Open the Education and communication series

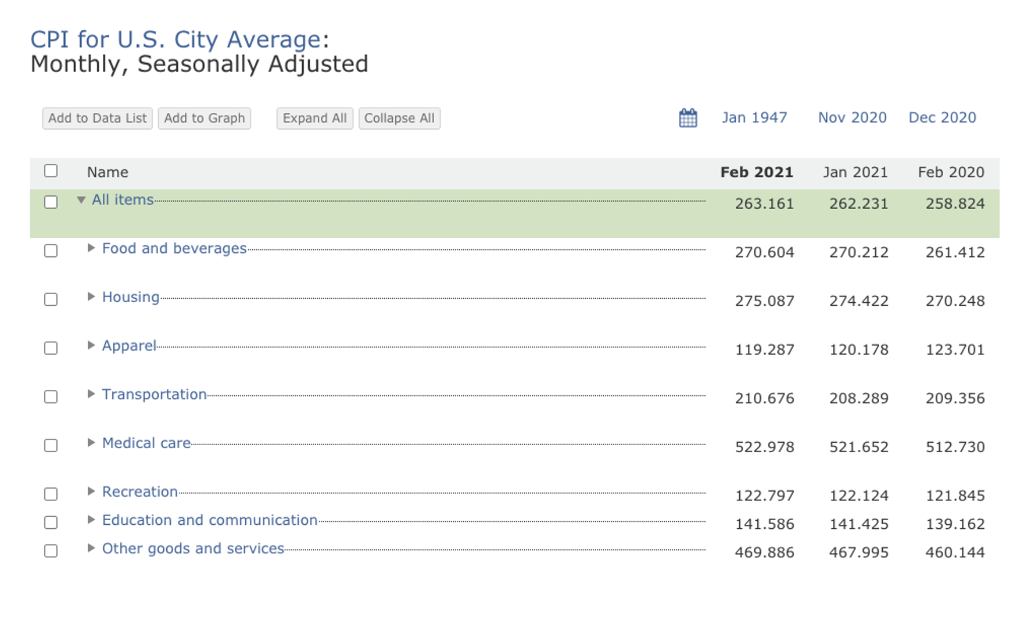pyautogui.click(x=210, y=520)
